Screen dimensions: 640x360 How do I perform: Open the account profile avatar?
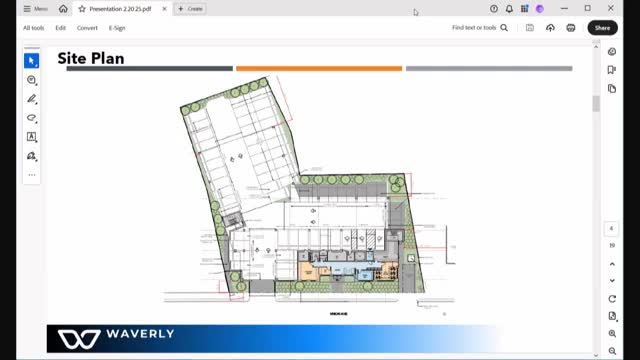click(x=540, y=9)
